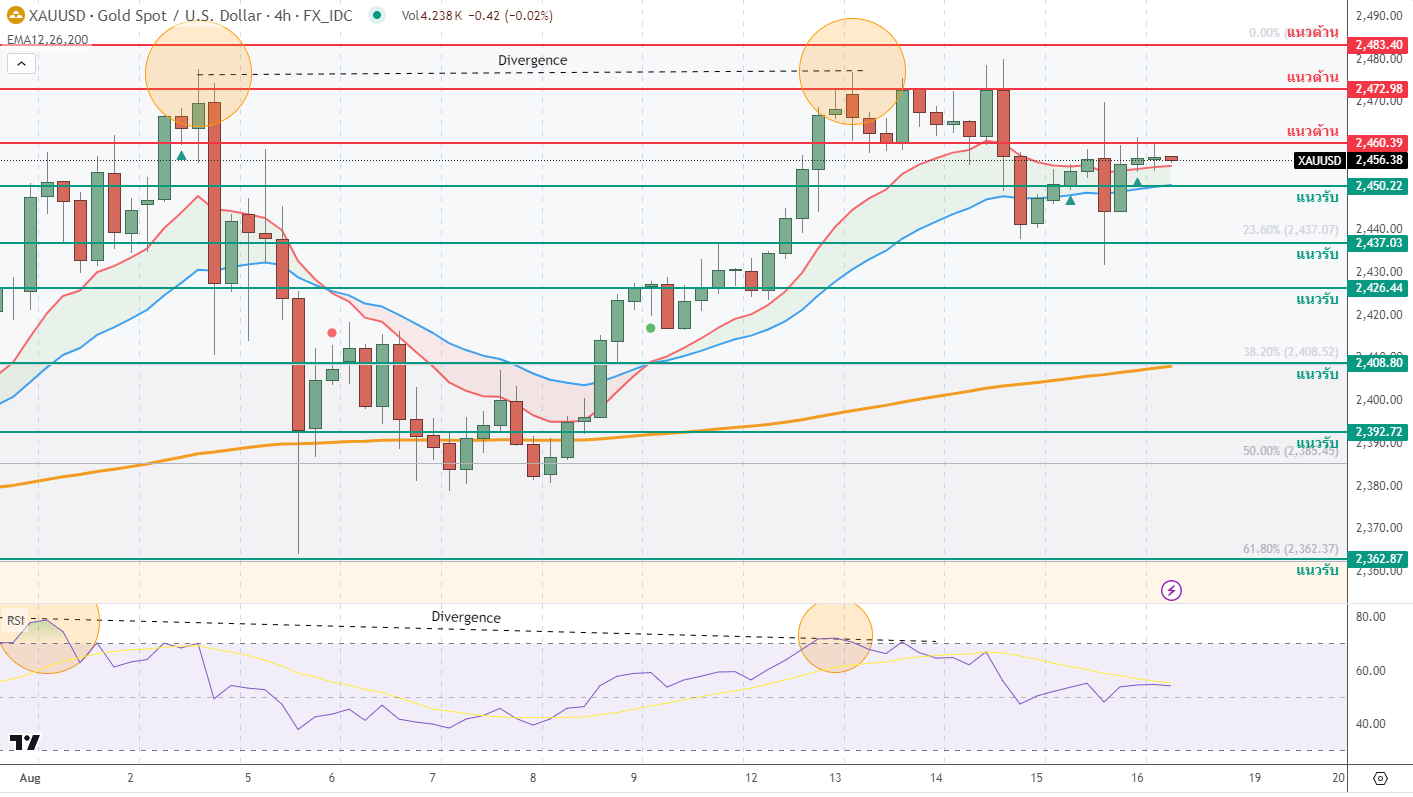Screen dimensions: 1413x797
Task: Select the 61.80% Fibonacci level label
Action: 1289,548
